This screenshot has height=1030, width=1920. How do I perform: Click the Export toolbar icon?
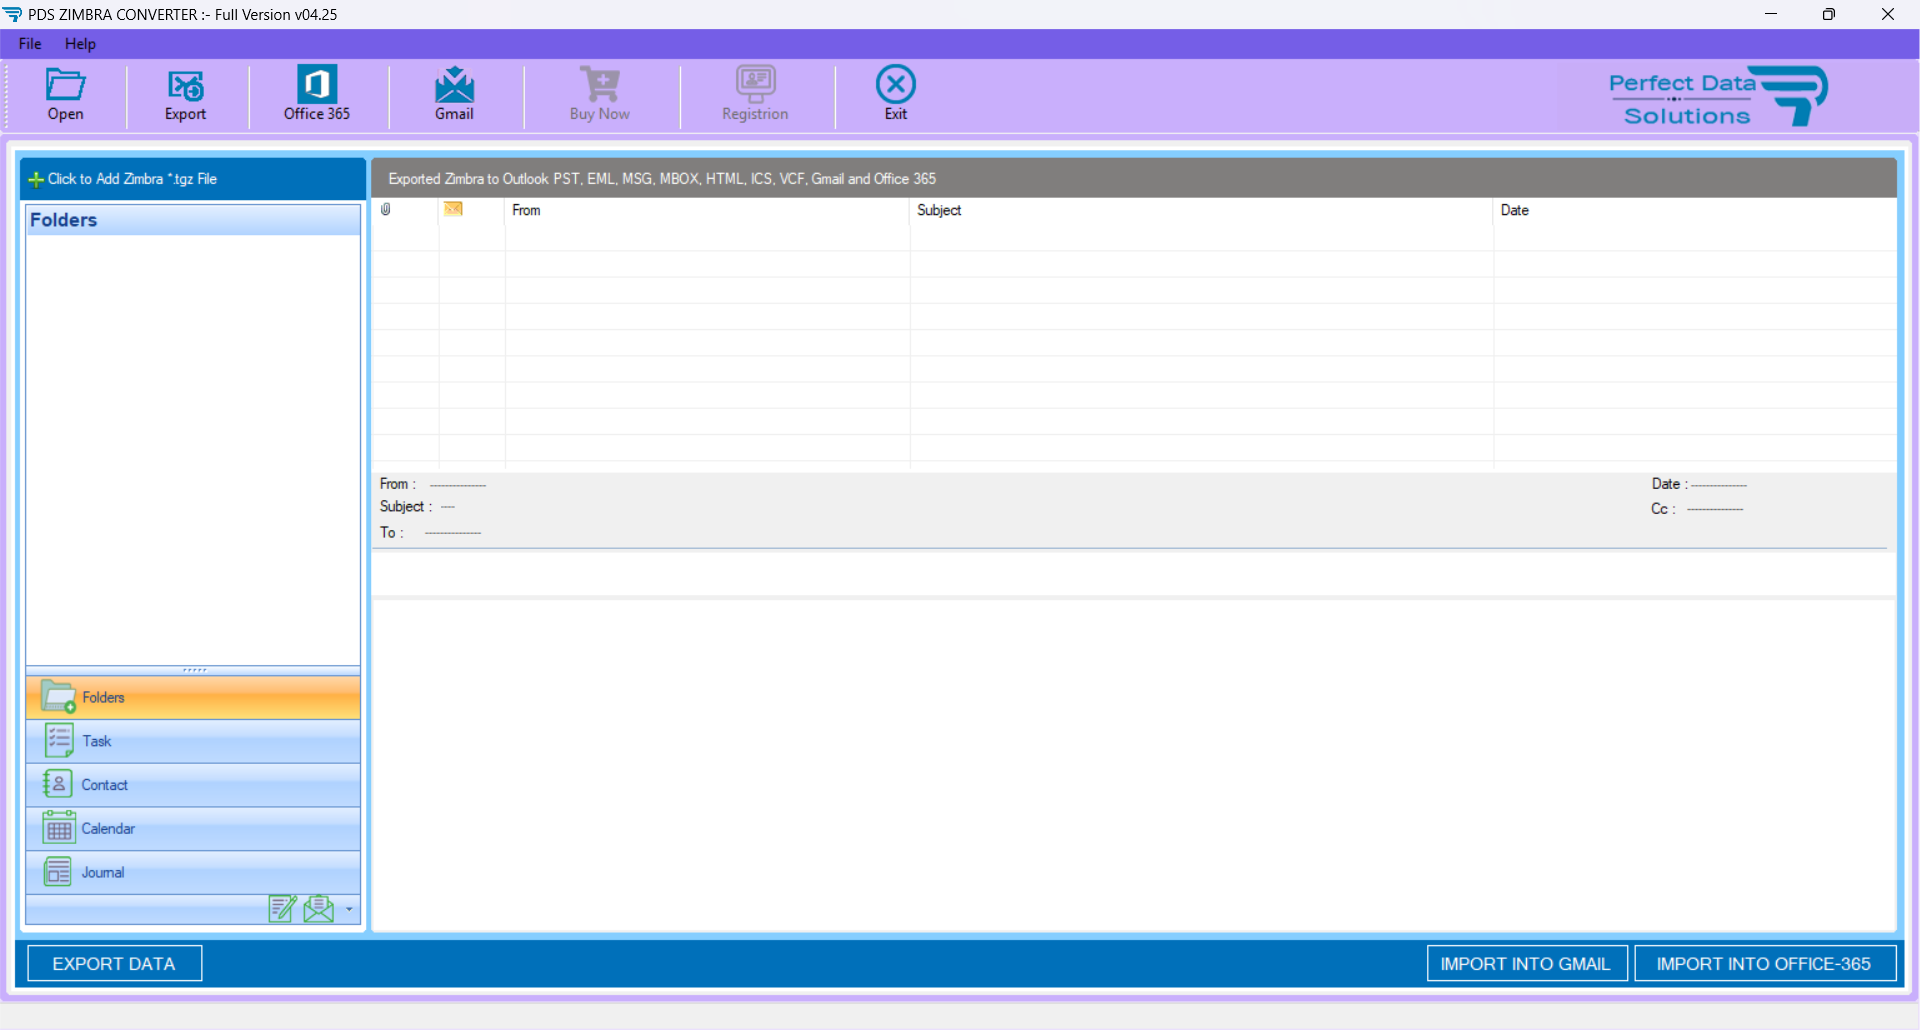(x=186, y=95)
